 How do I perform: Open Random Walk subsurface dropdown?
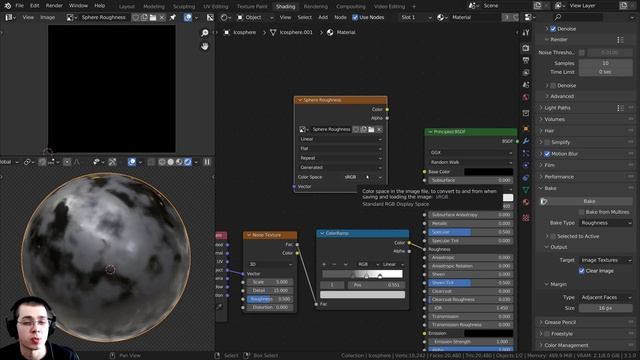(471, 162)
